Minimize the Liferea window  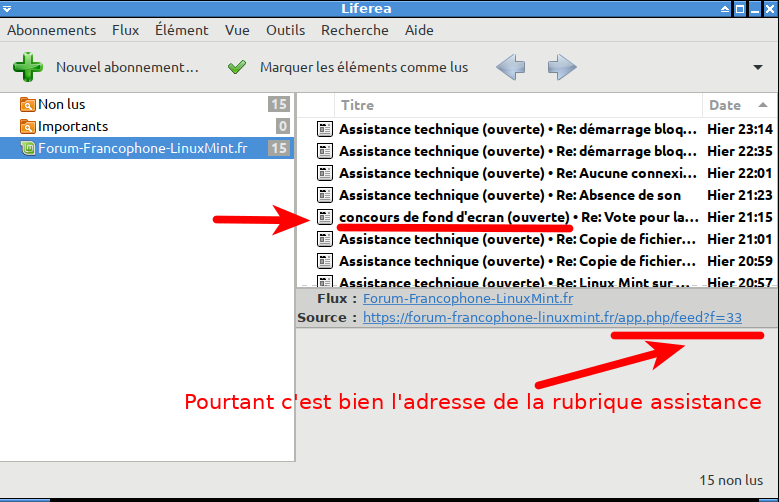(x=755, y=8)
